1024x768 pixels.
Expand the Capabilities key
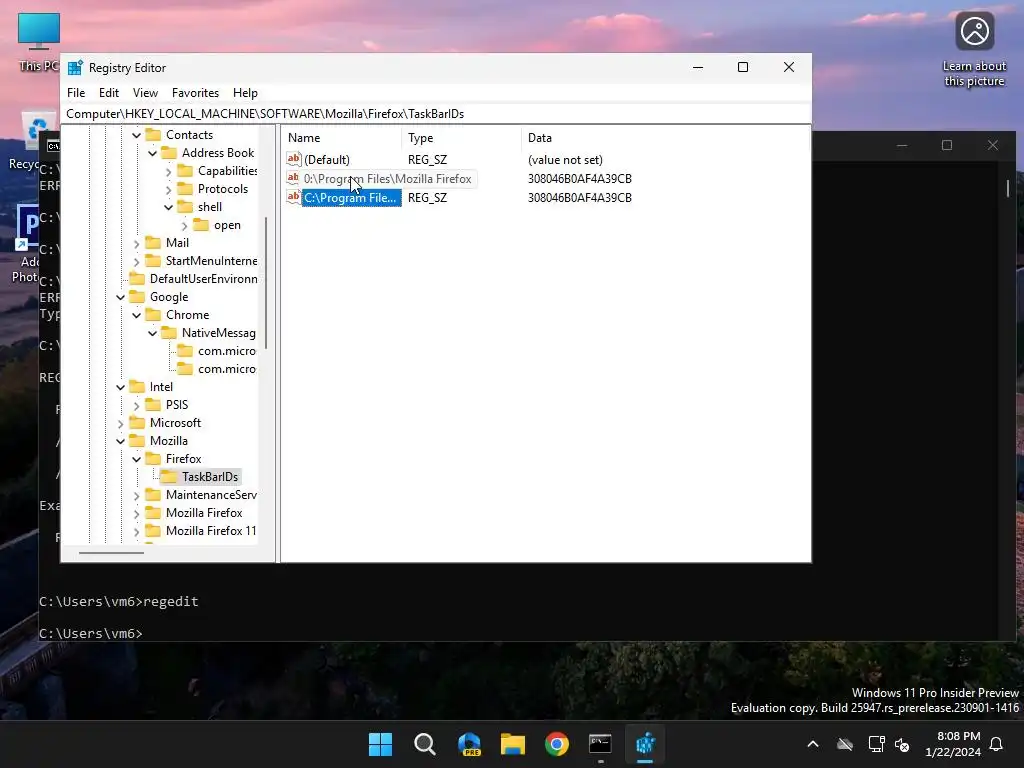point(168,171)
